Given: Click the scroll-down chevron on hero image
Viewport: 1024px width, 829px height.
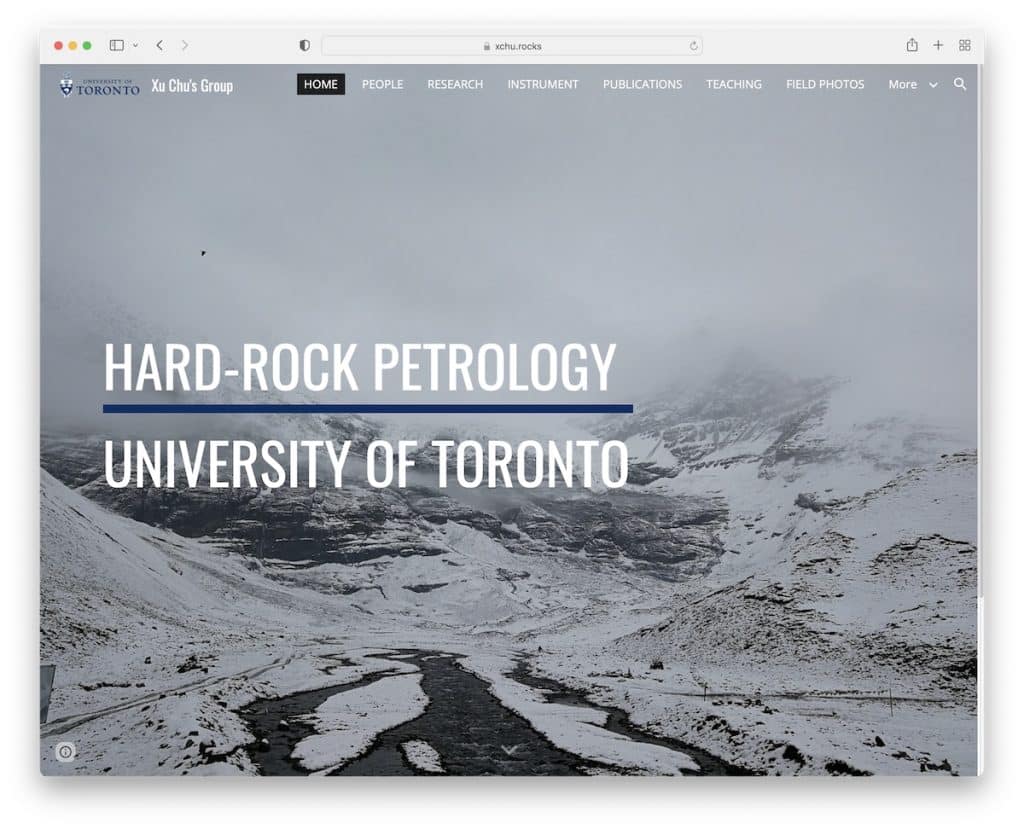Looking at the screenshot, I should tap(510, 750).
